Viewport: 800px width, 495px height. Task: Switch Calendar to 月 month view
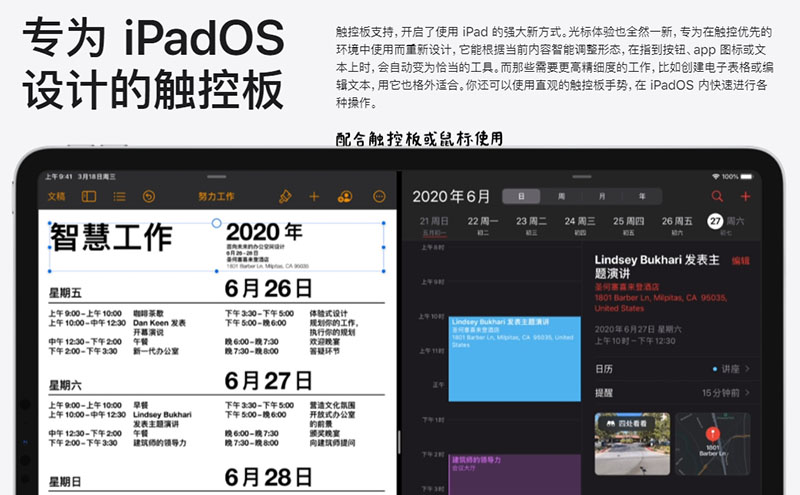pyautogui.click(x=602, y=196)
